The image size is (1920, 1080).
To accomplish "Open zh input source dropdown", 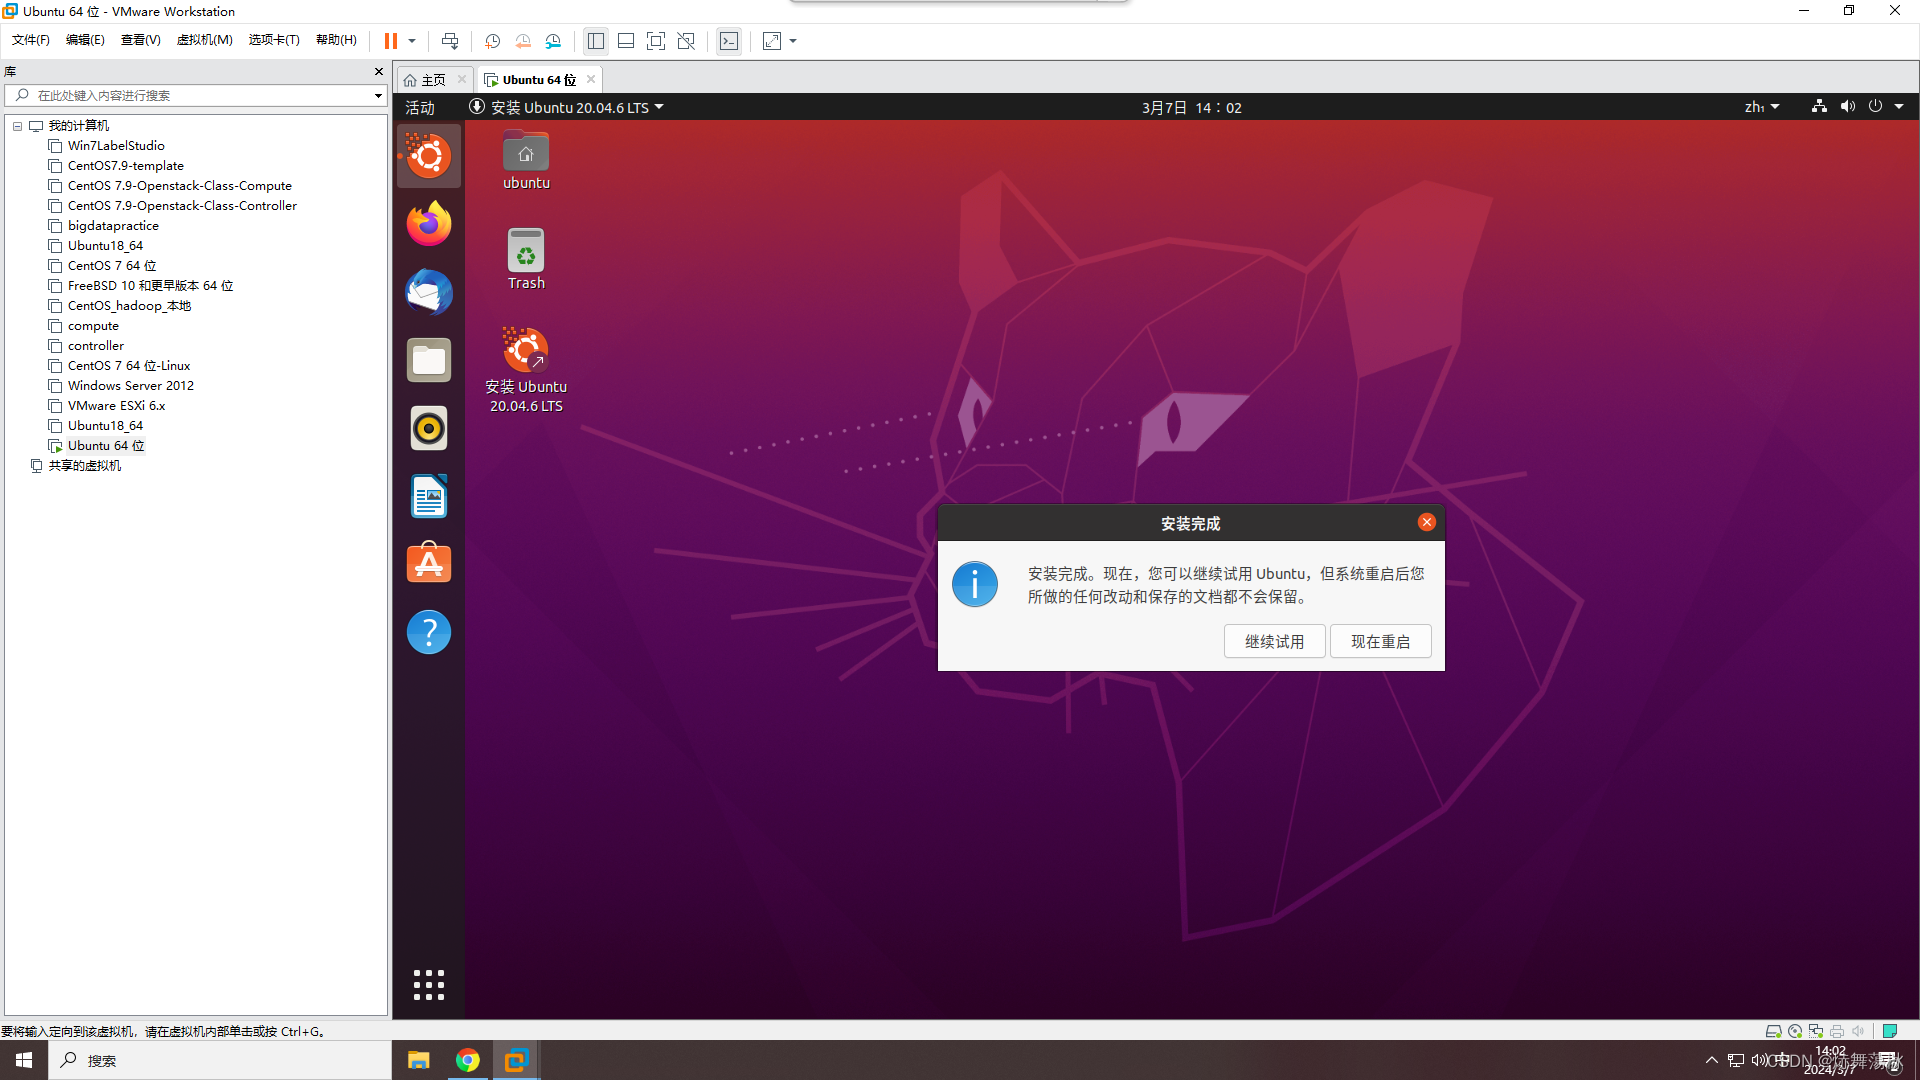I will pos(1762,107).
